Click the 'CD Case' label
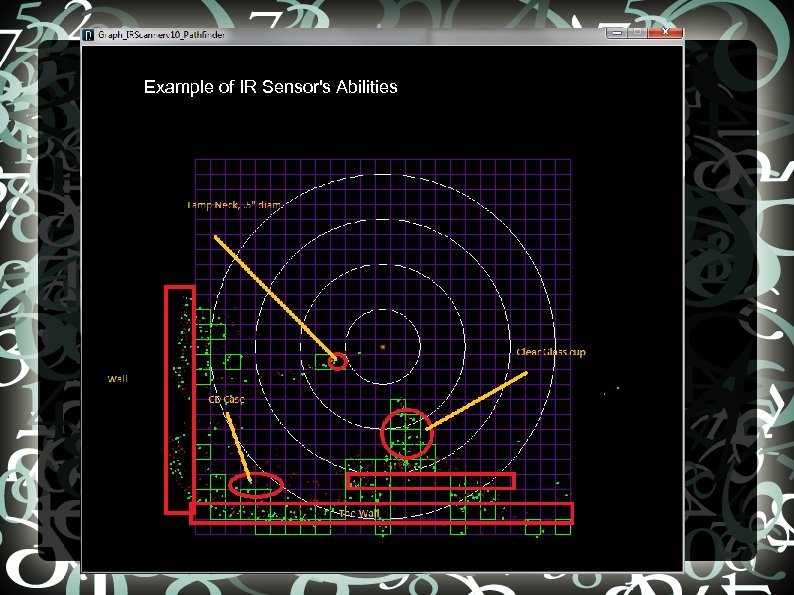 click(x=226, y=400)
